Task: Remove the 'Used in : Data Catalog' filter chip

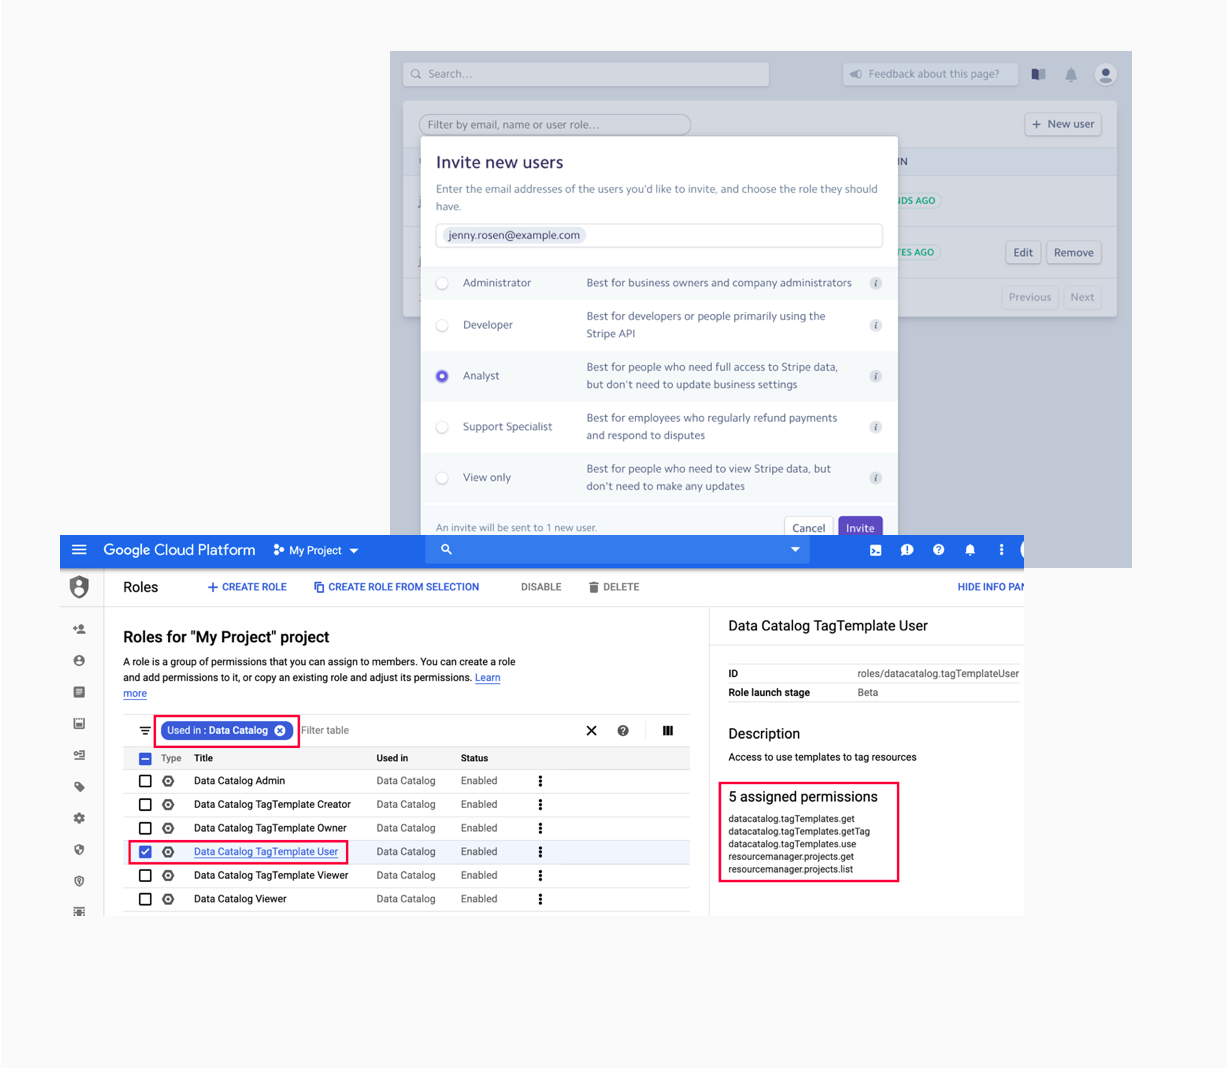Action: 280,731
